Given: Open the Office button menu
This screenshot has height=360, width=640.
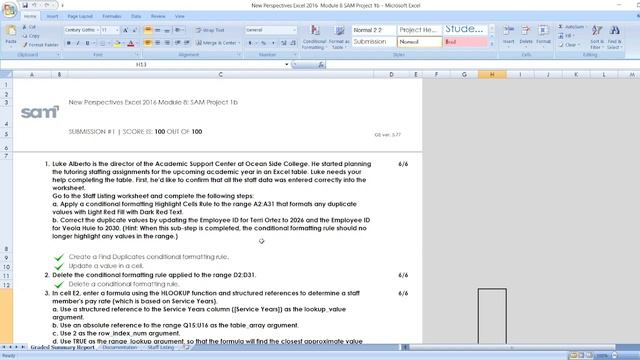Looking at the screenshot, I should [x=9, y=10].
